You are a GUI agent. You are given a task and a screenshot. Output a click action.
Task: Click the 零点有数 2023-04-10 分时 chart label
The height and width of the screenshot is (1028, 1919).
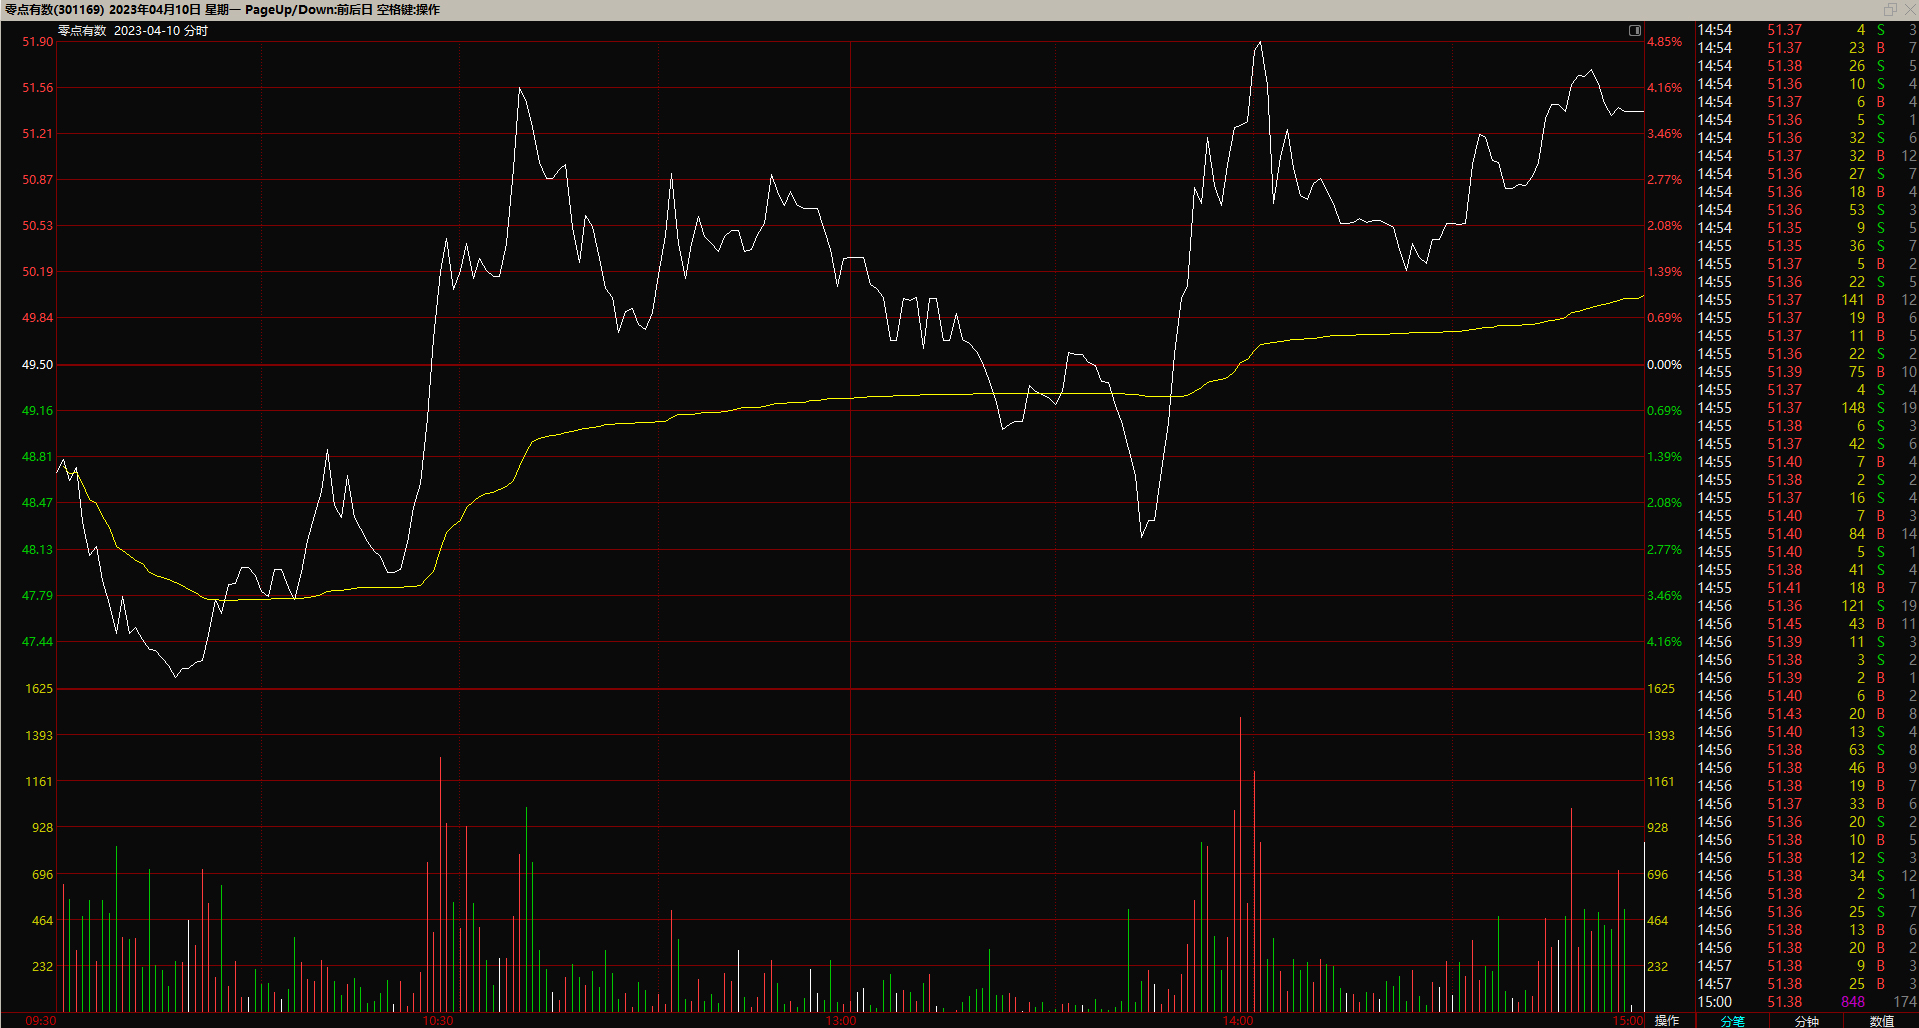click(133, 31)
